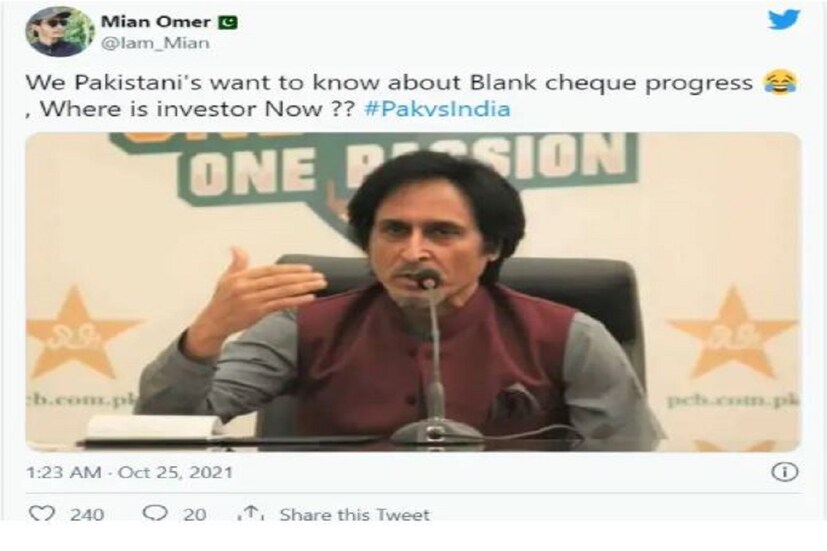Screen dimensions: 827x551
Task: Click the tweet text about Blank cheque progress
Action: tap(389, 83)
